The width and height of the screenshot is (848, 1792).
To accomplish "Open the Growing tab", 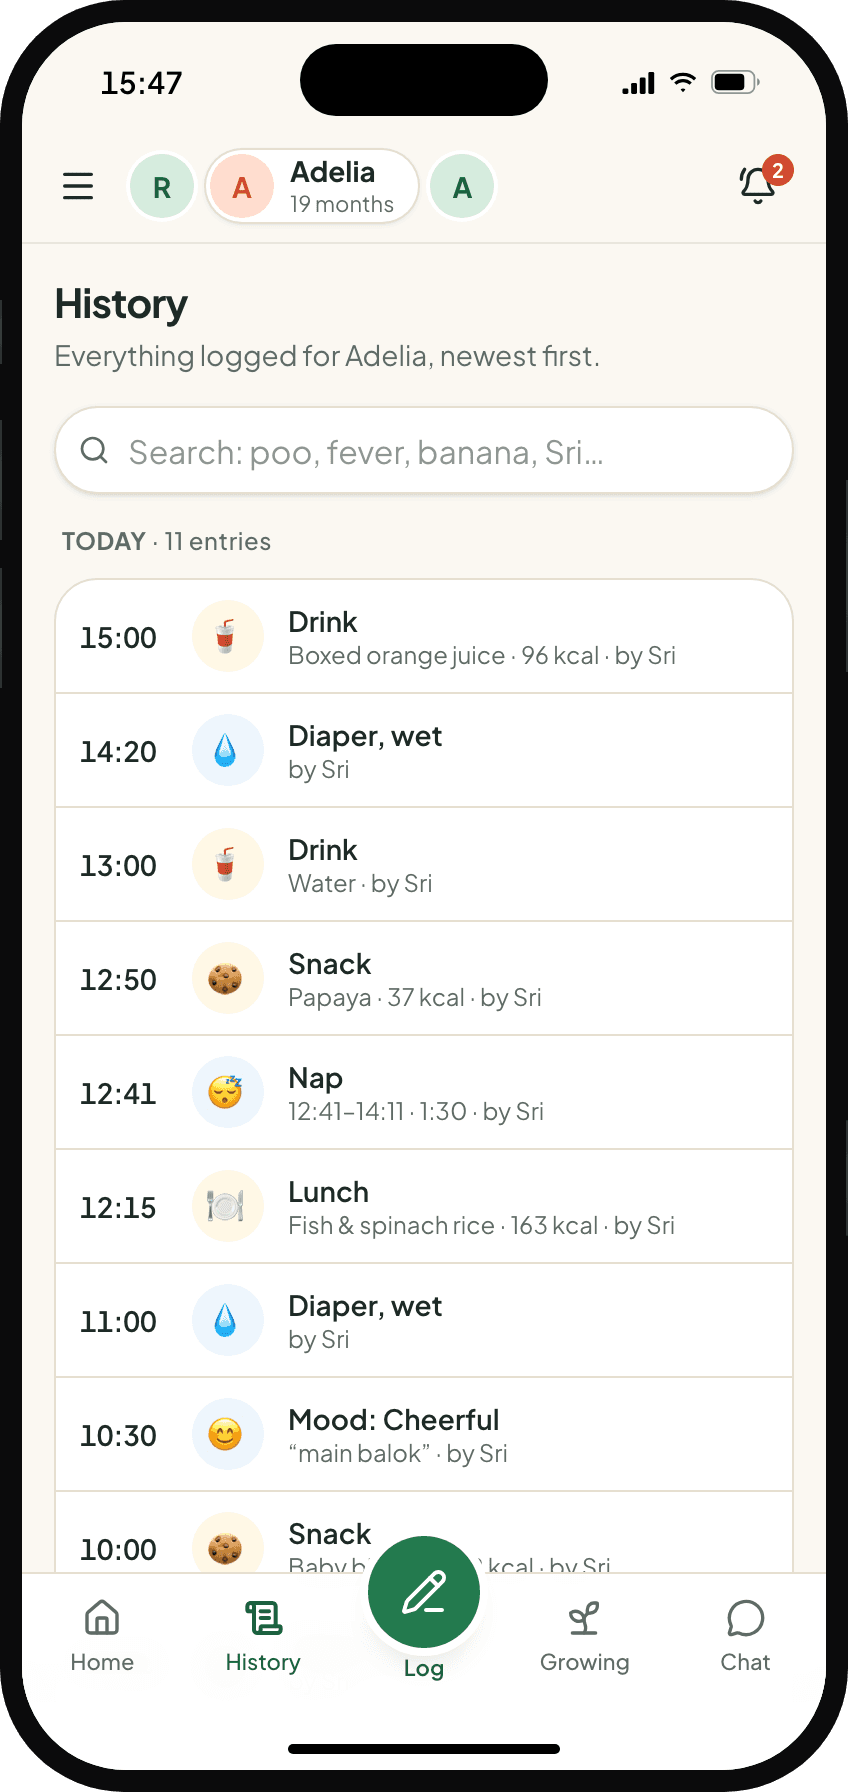I will 585,1636.
